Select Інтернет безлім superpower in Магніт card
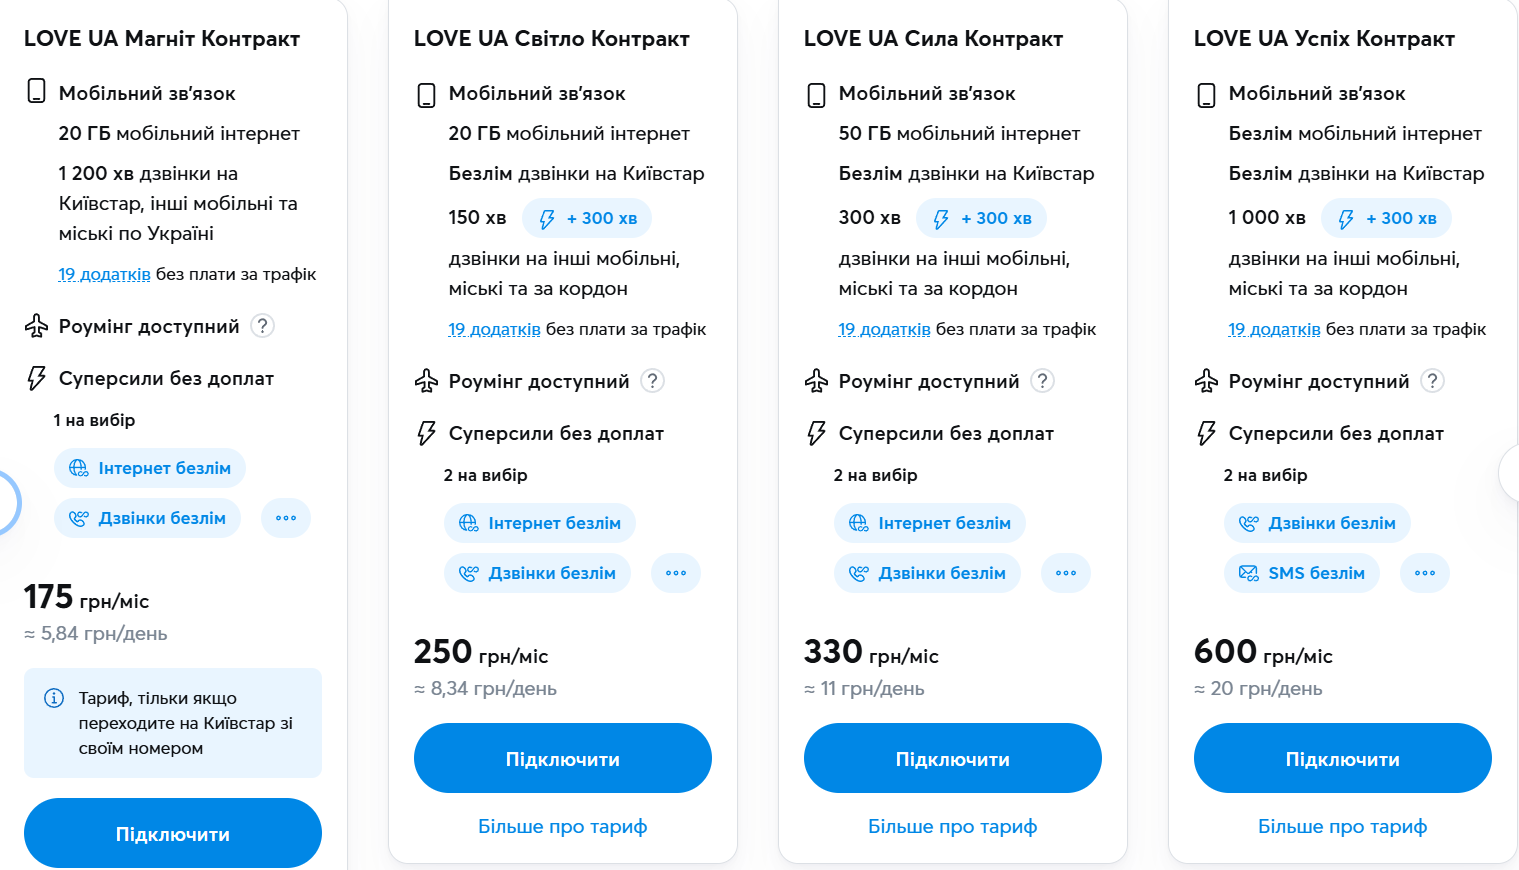The image size is (1519, 870). 150,468
